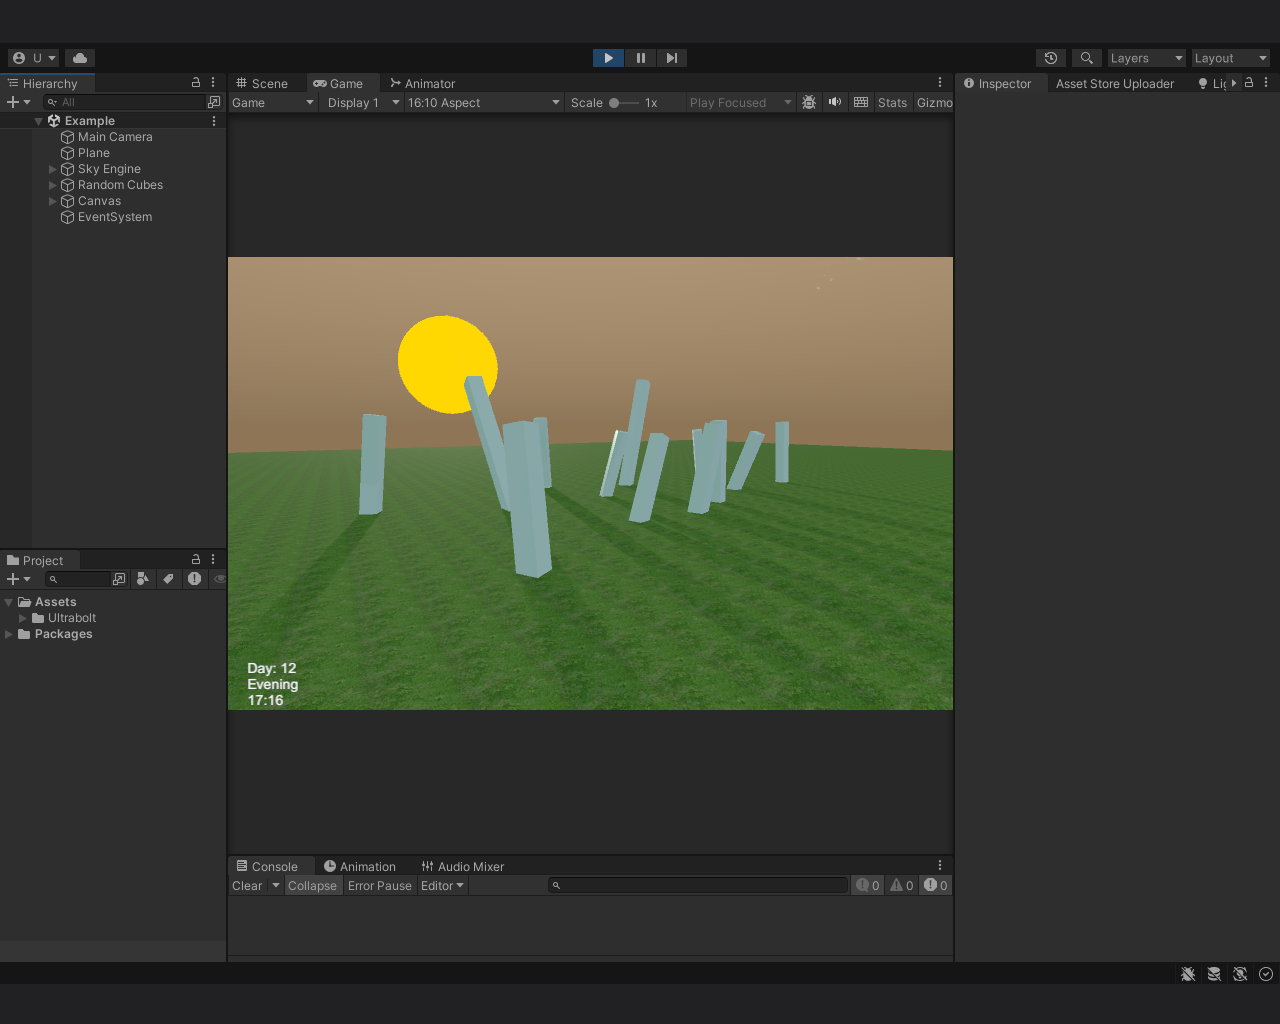Switch to the Scene tab

262,83
